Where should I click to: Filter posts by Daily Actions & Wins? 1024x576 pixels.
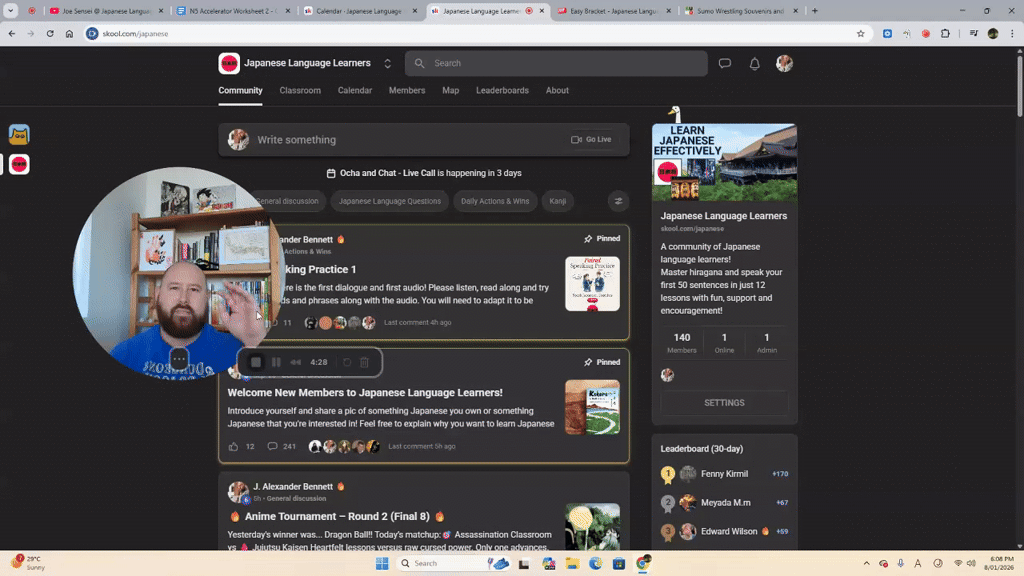495,201
